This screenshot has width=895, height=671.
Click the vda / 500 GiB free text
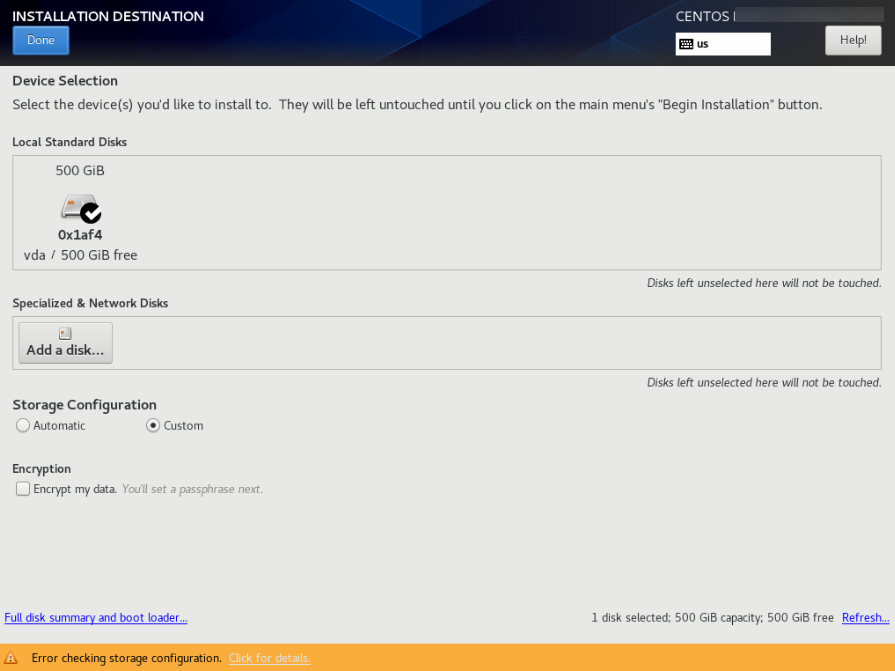pos(80,255)
